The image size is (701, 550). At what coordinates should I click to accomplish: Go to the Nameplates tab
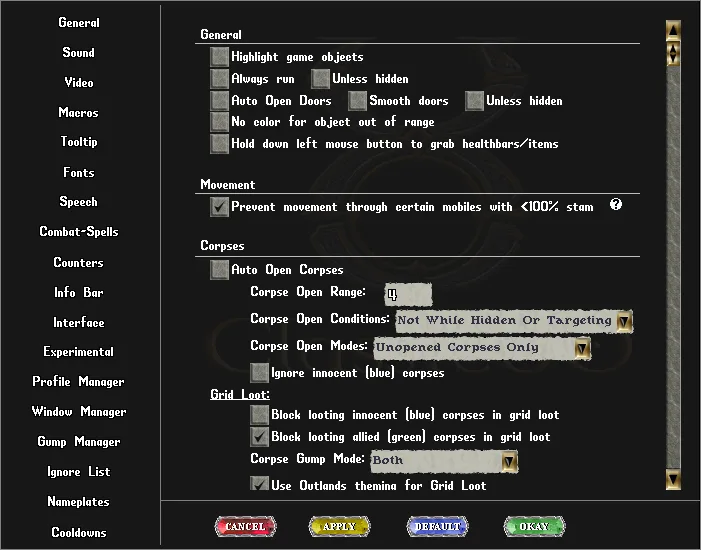pos(79,502)
